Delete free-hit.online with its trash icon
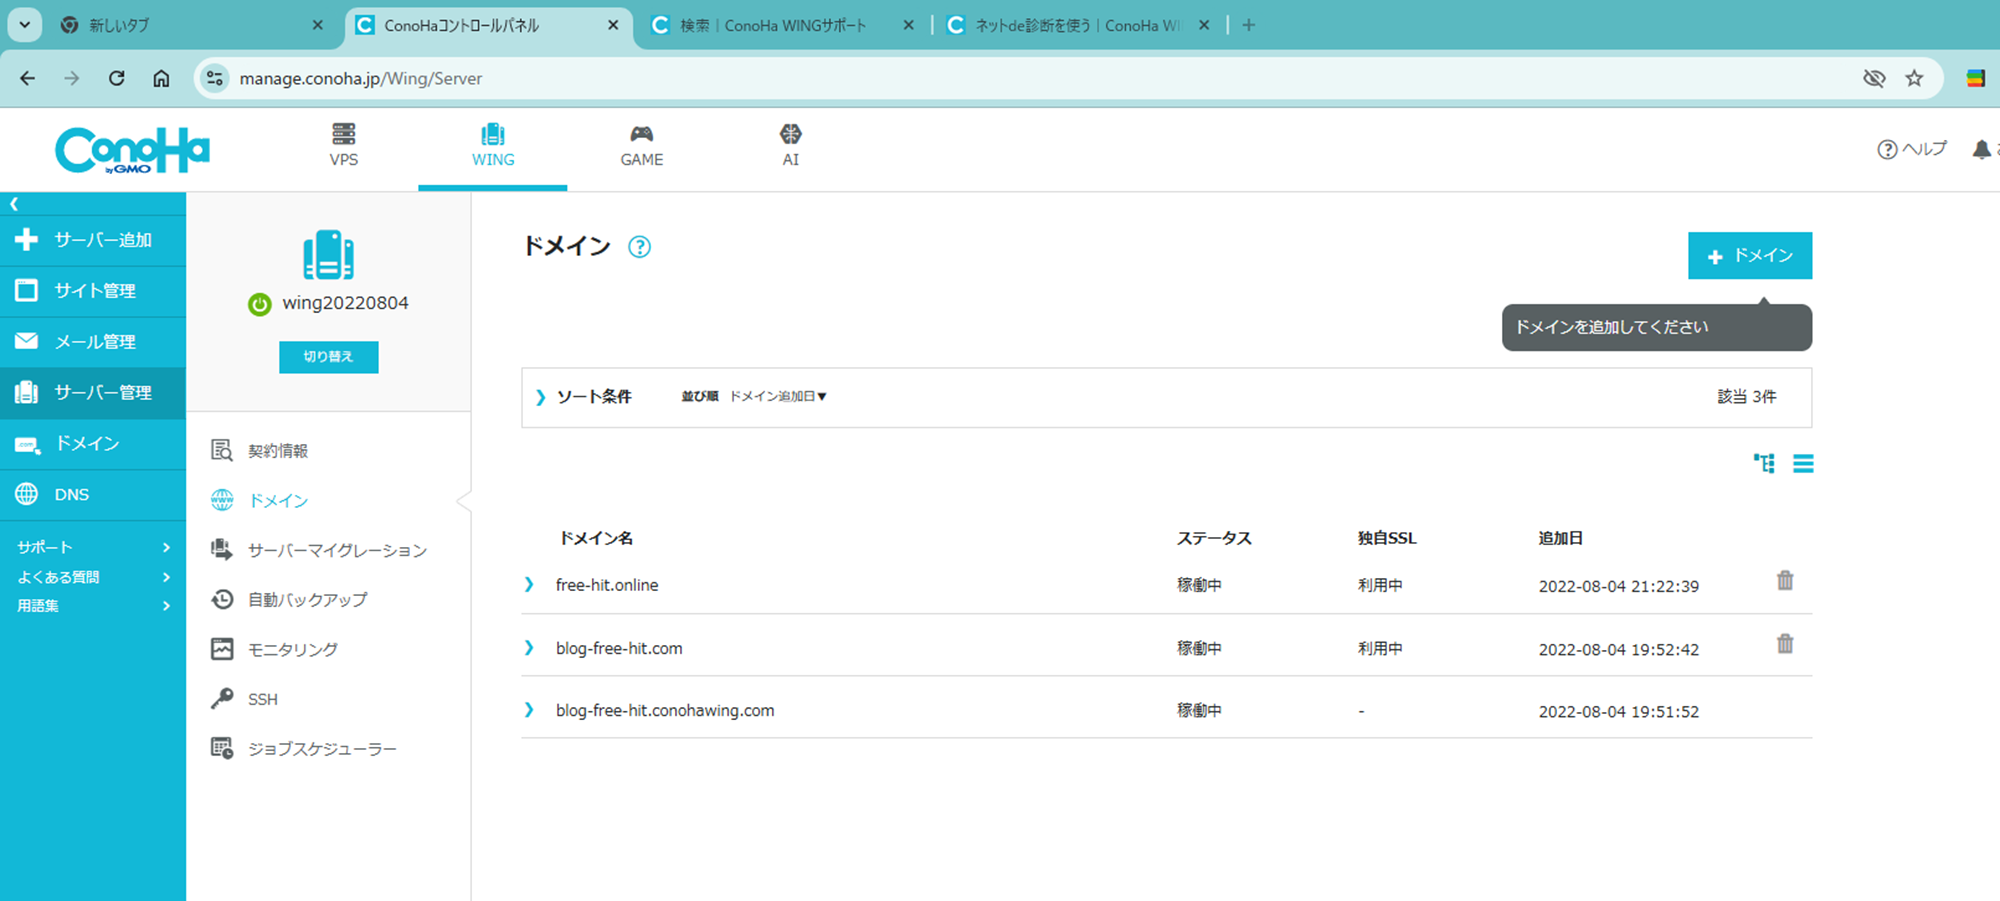This screenshot has height=901, width=2000. pos(1785,580)
